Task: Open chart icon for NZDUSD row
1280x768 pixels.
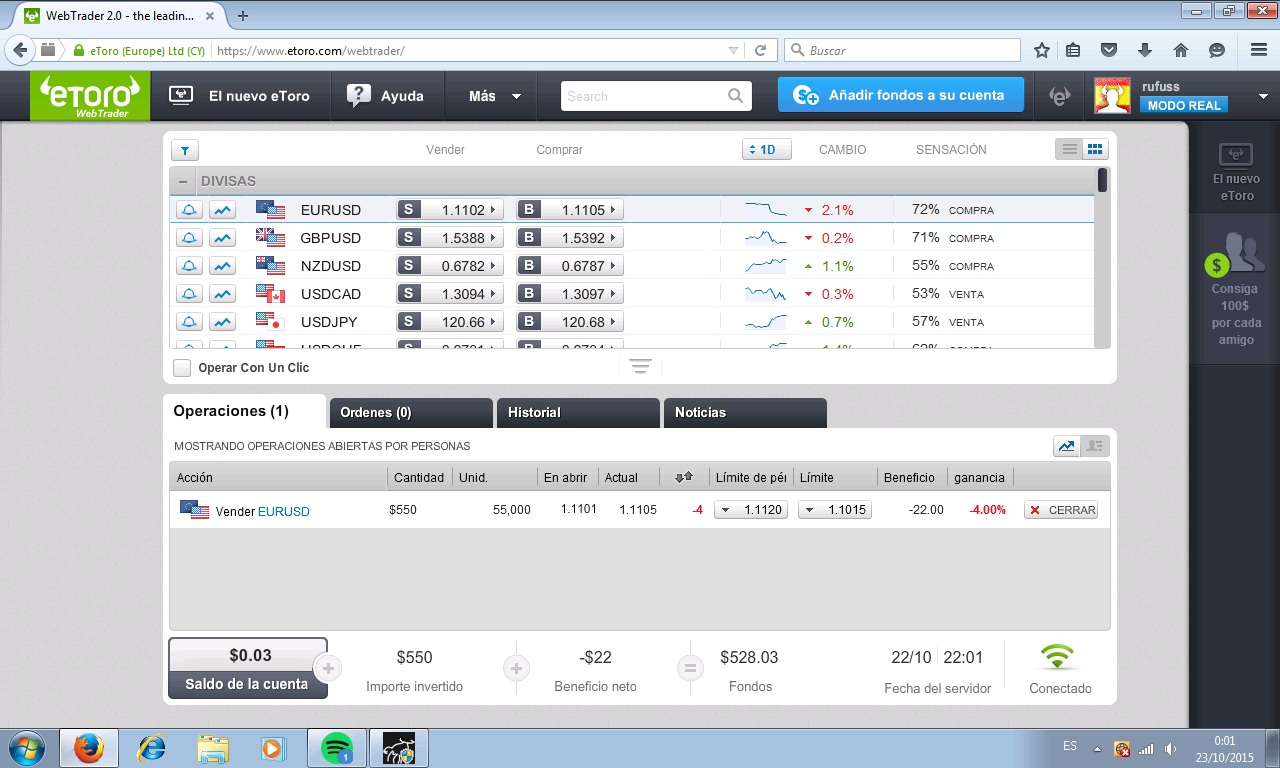Action: point(222,266)
